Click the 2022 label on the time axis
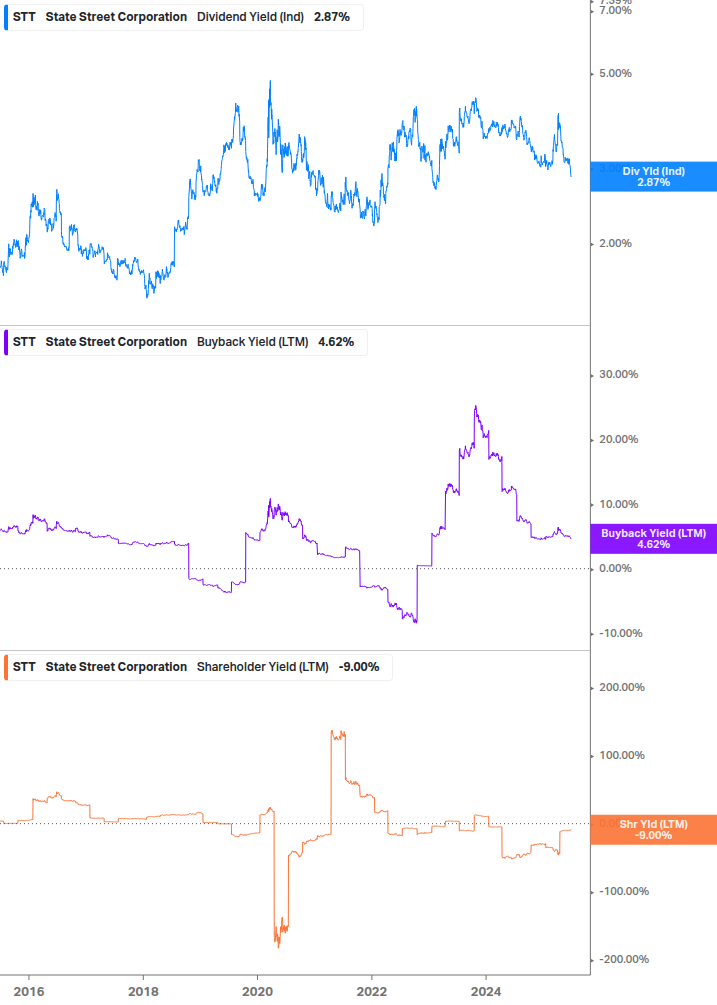The image size is (717, 1005). (x=372, y=992)
